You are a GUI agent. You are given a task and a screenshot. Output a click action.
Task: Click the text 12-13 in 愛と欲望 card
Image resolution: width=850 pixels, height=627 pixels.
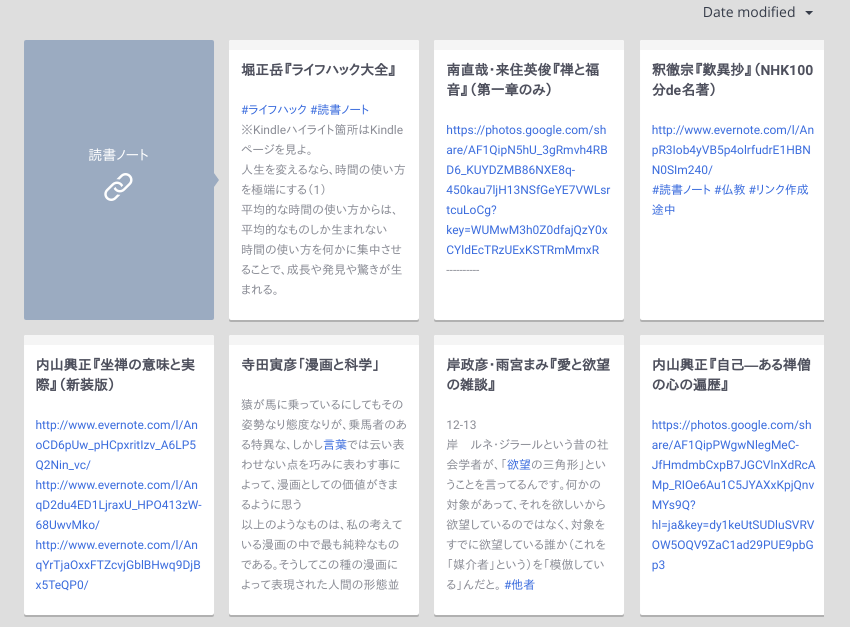click(461, 425)
